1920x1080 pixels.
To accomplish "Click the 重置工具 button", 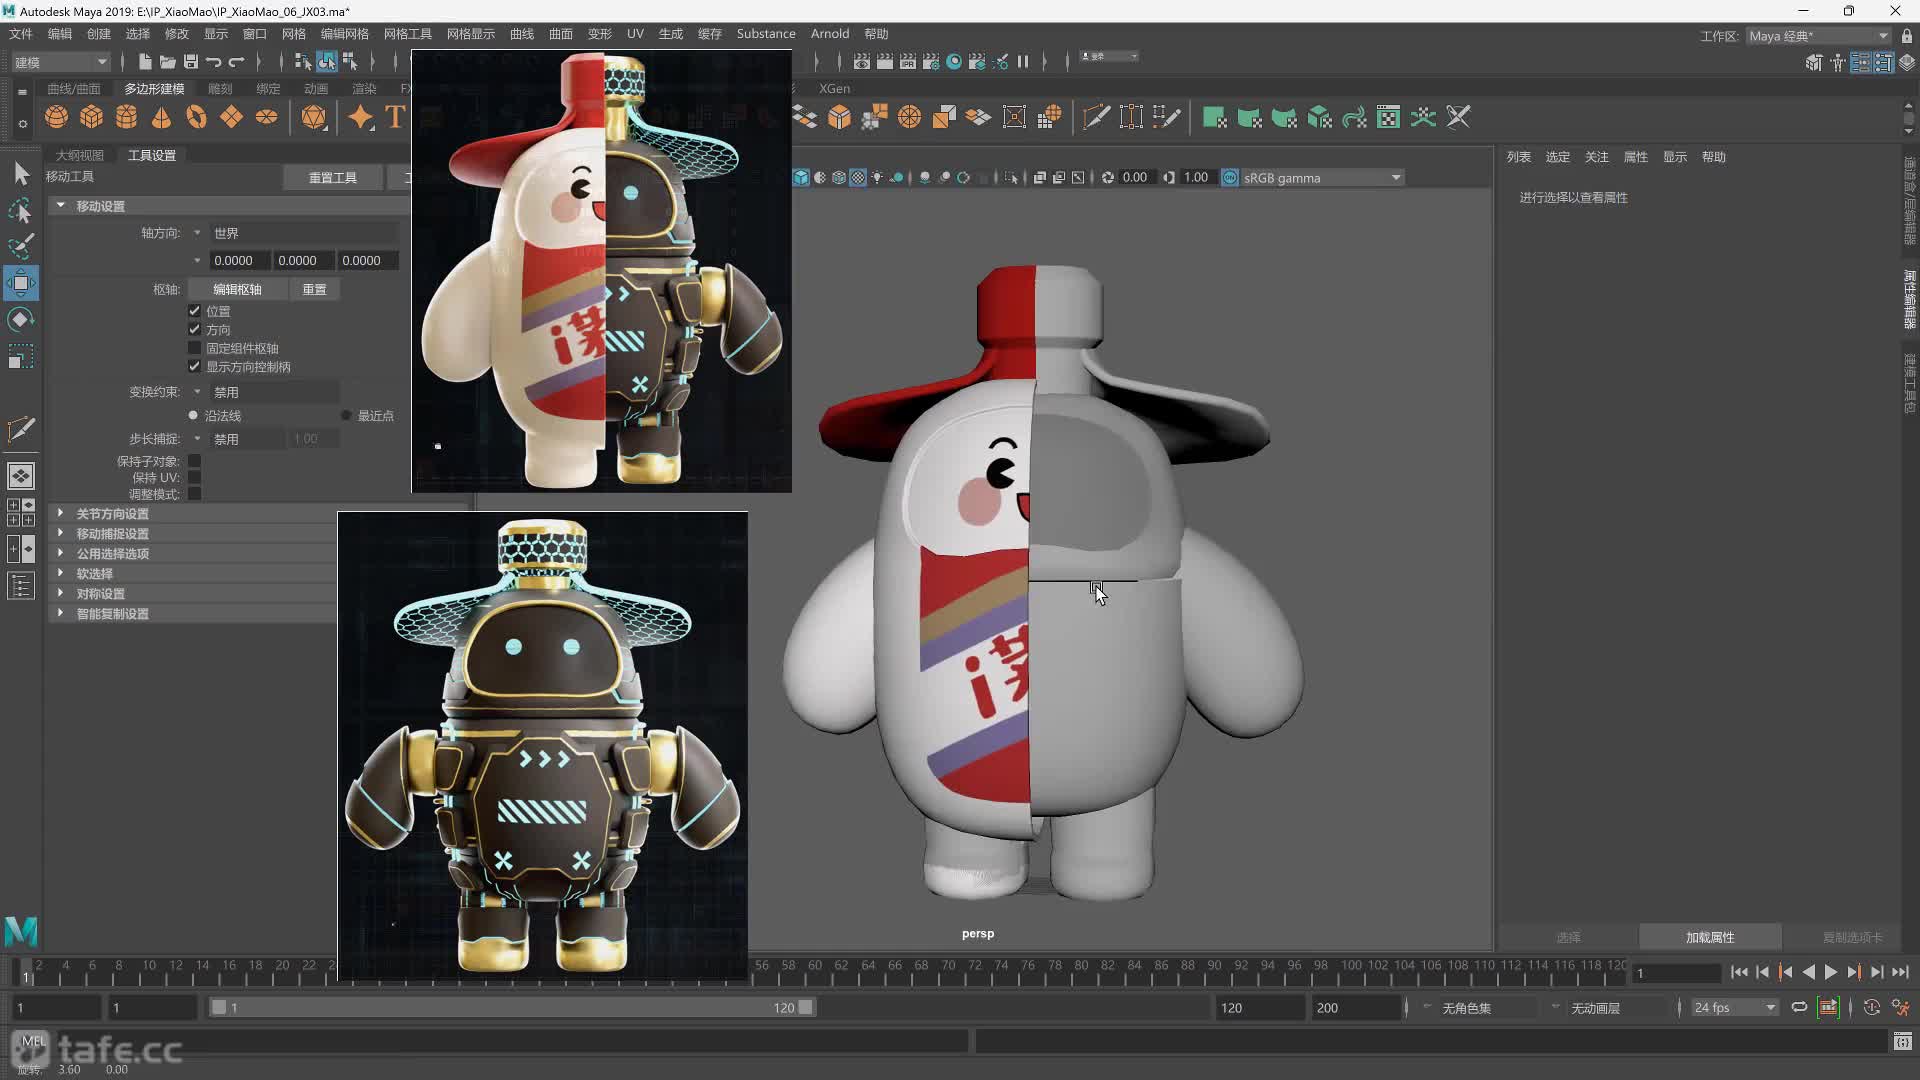I will pos(333,177).
